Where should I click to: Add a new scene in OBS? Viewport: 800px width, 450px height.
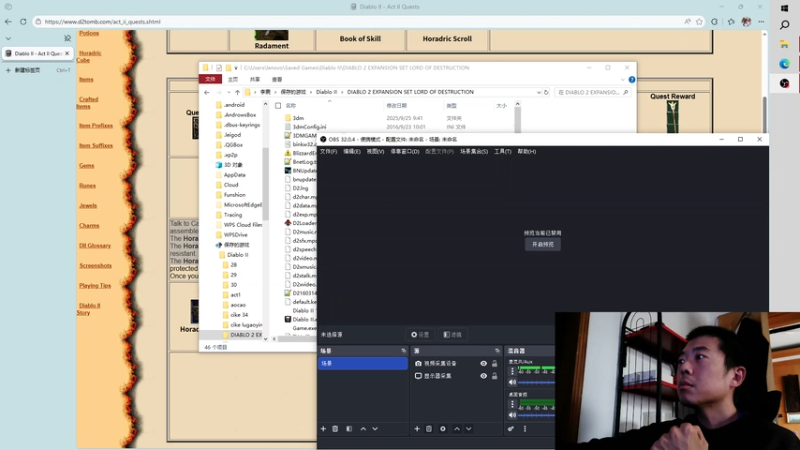[x=323, y=429]
